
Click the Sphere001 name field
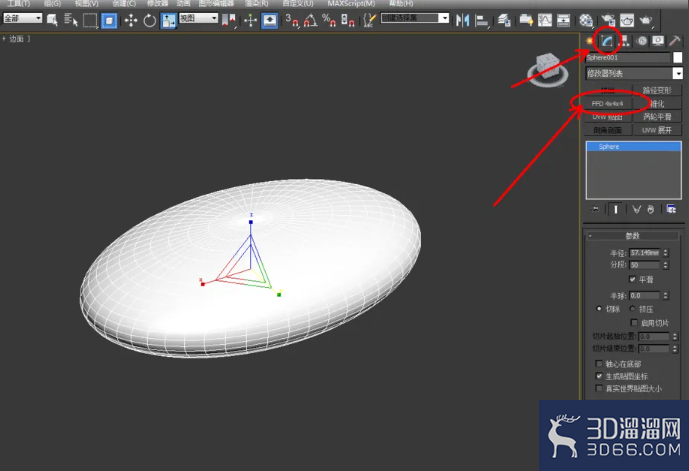click(x=627, y=58)
